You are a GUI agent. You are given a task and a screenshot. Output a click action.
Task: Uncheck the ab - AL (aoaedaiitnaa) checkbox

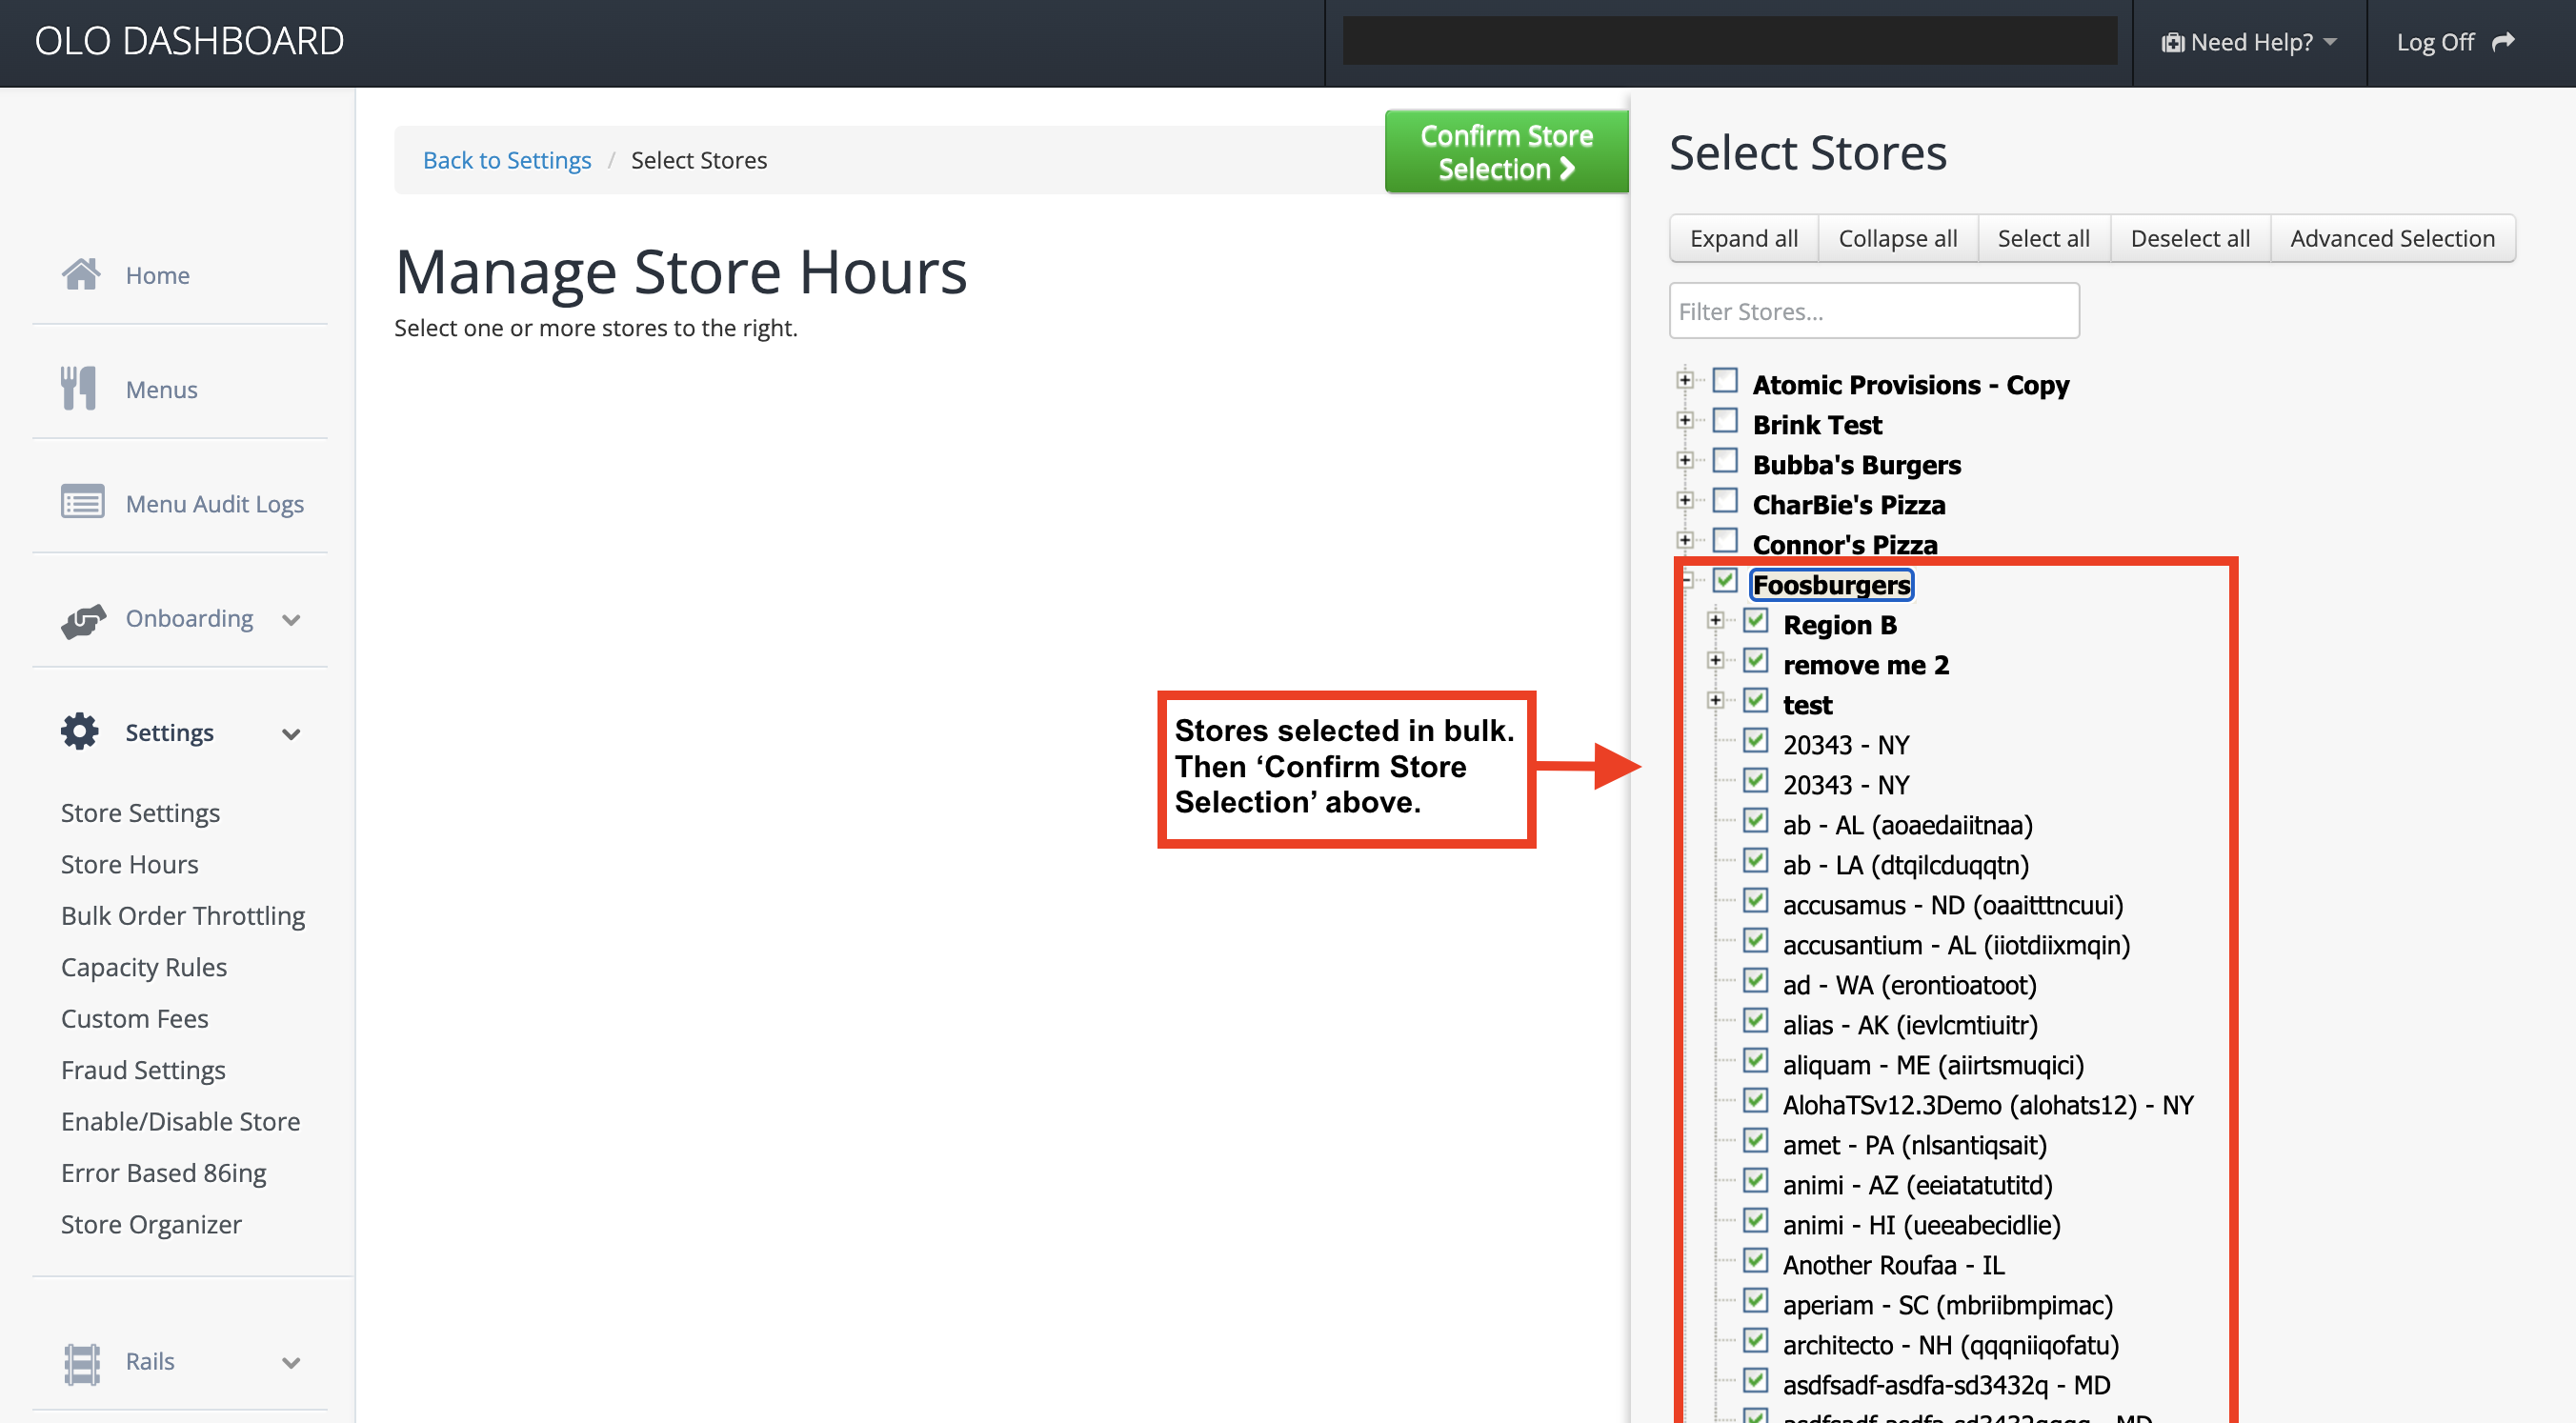point(1755,820)
